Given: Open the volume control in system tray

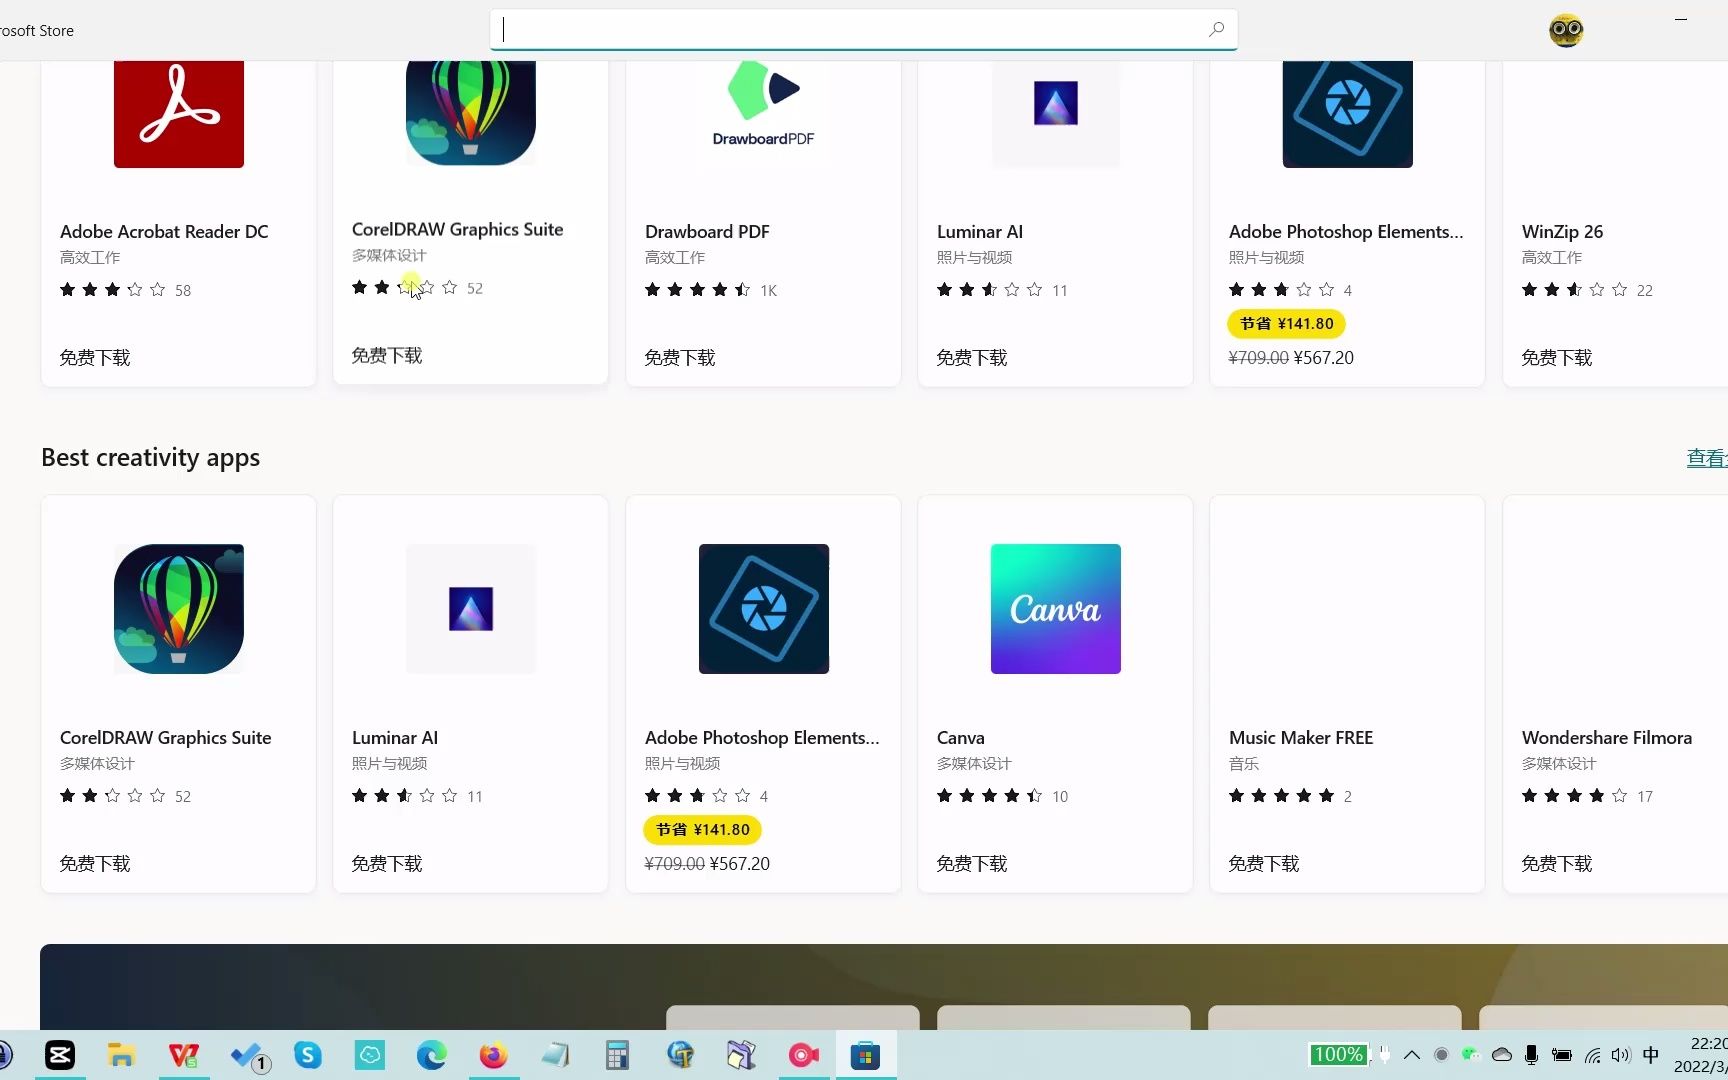Looking at the screenshot, I should point(1621,1055).
